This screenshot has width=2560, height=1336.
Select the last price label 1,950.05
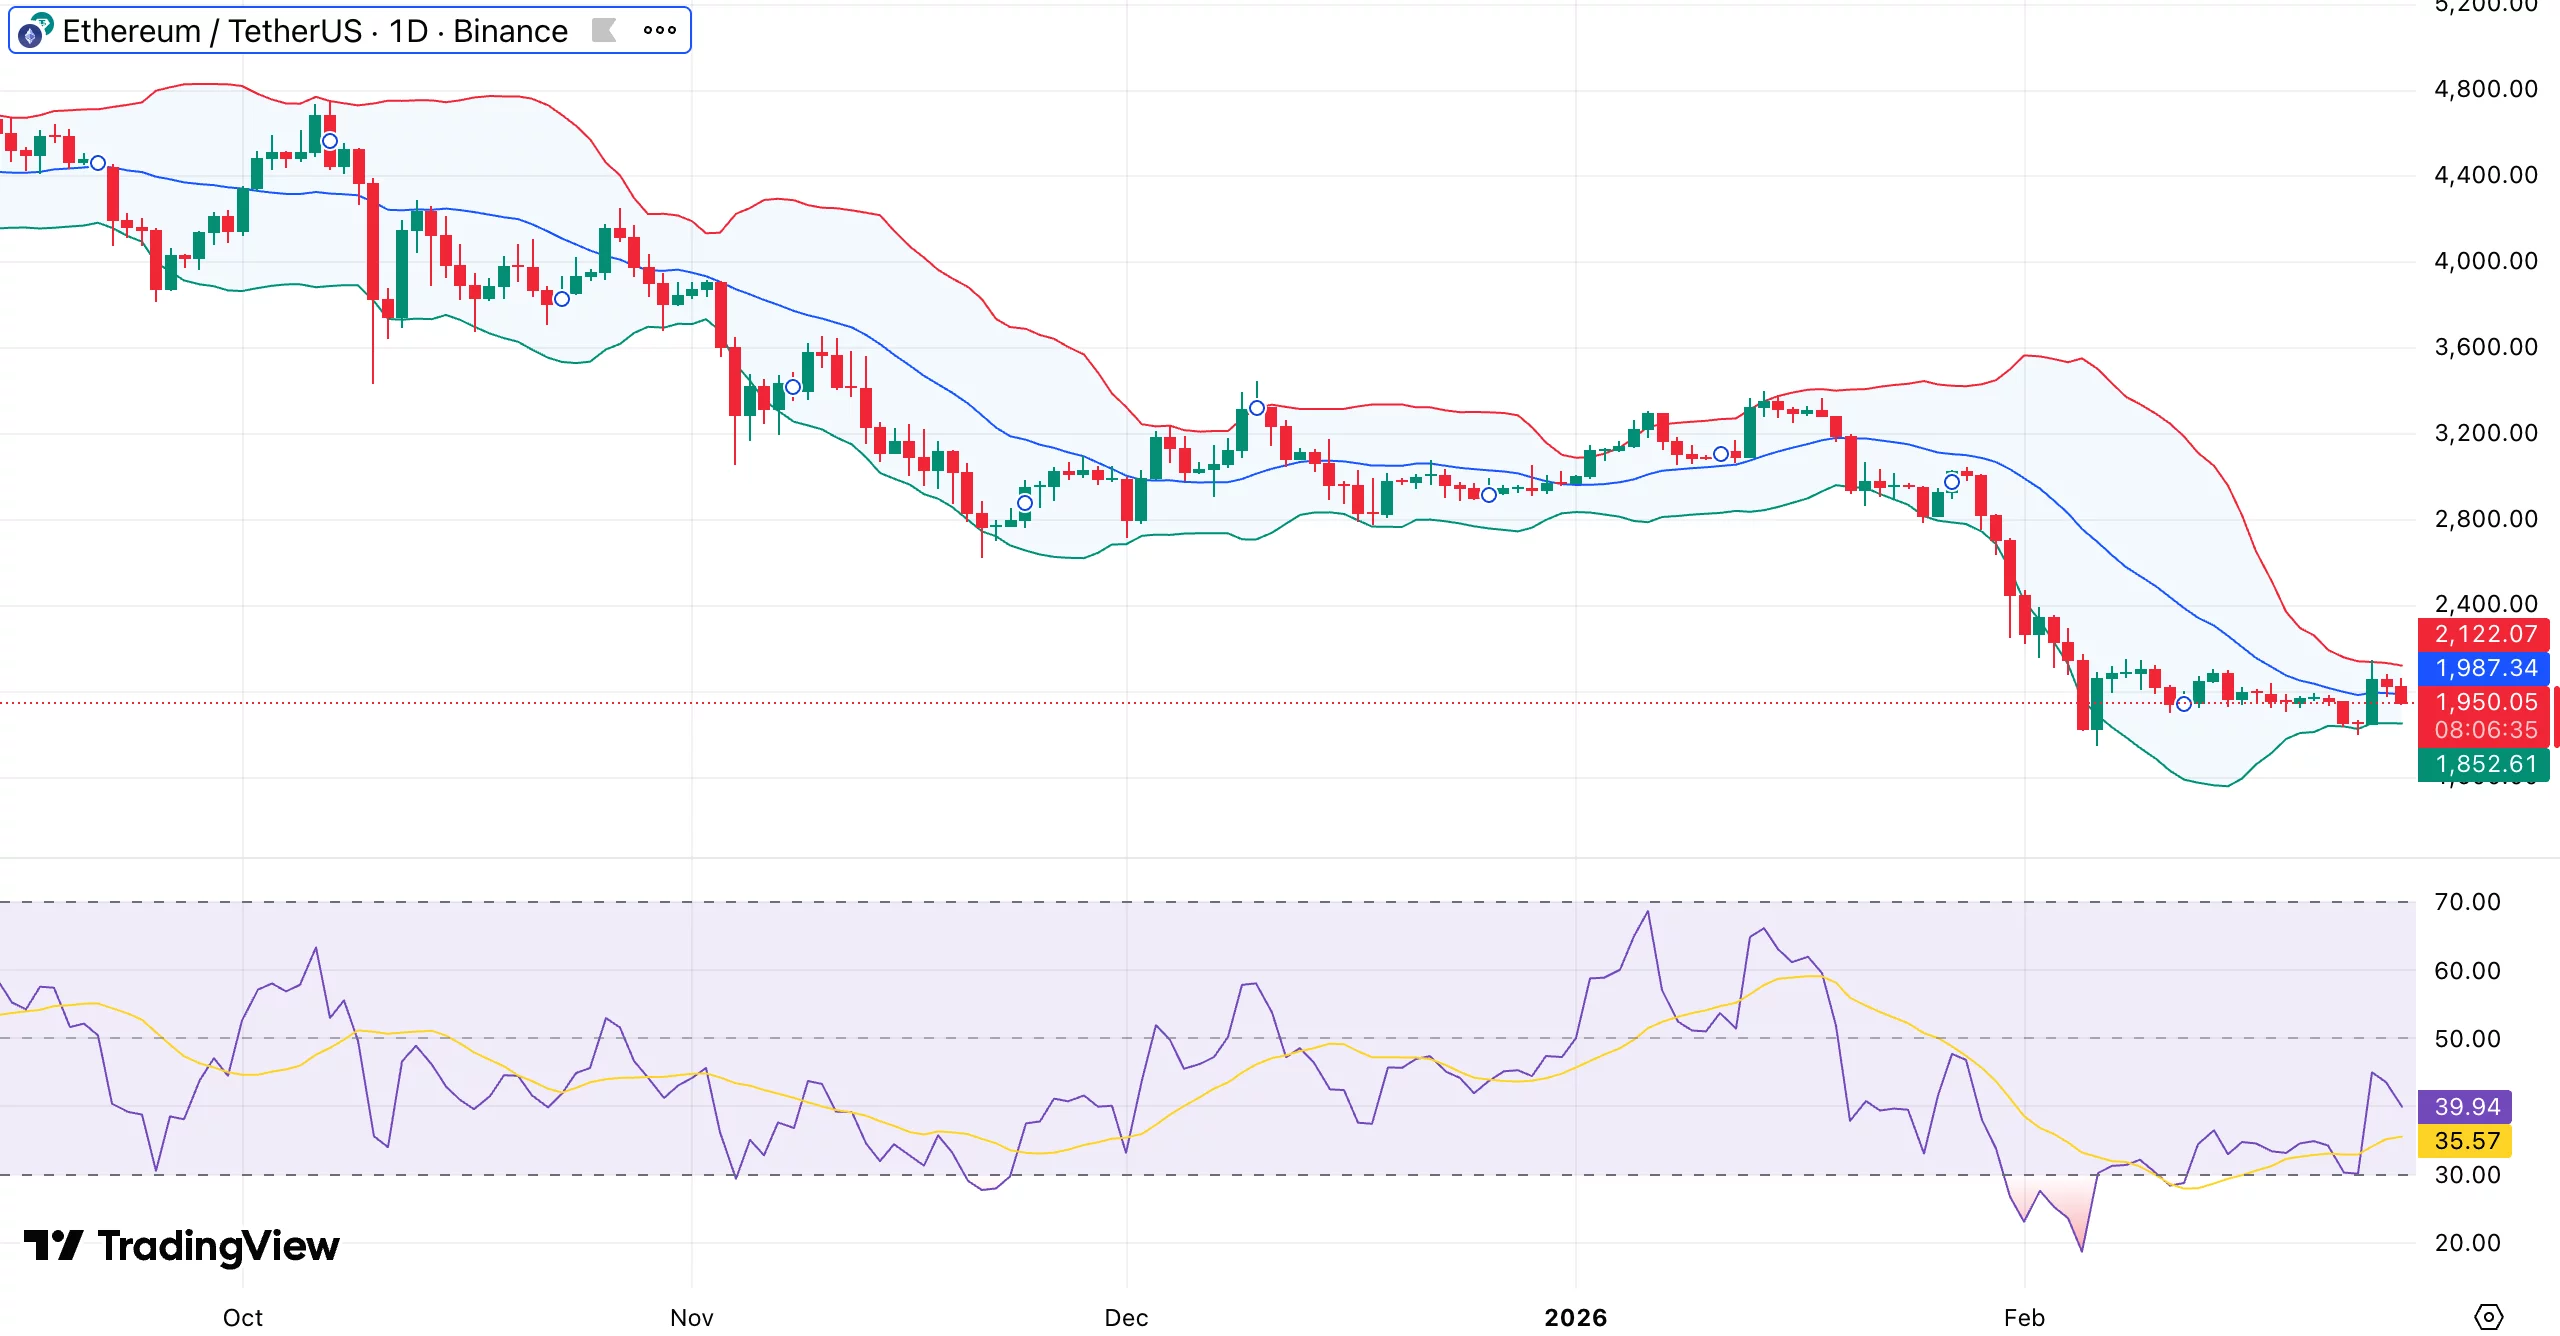point(2487,702)
